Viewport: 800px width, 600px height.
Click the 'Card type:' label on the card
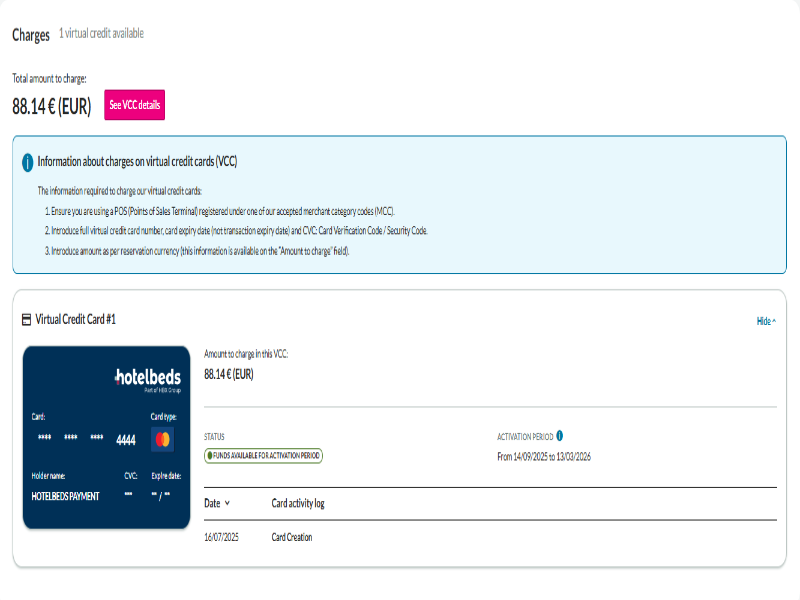click(163, 417)
